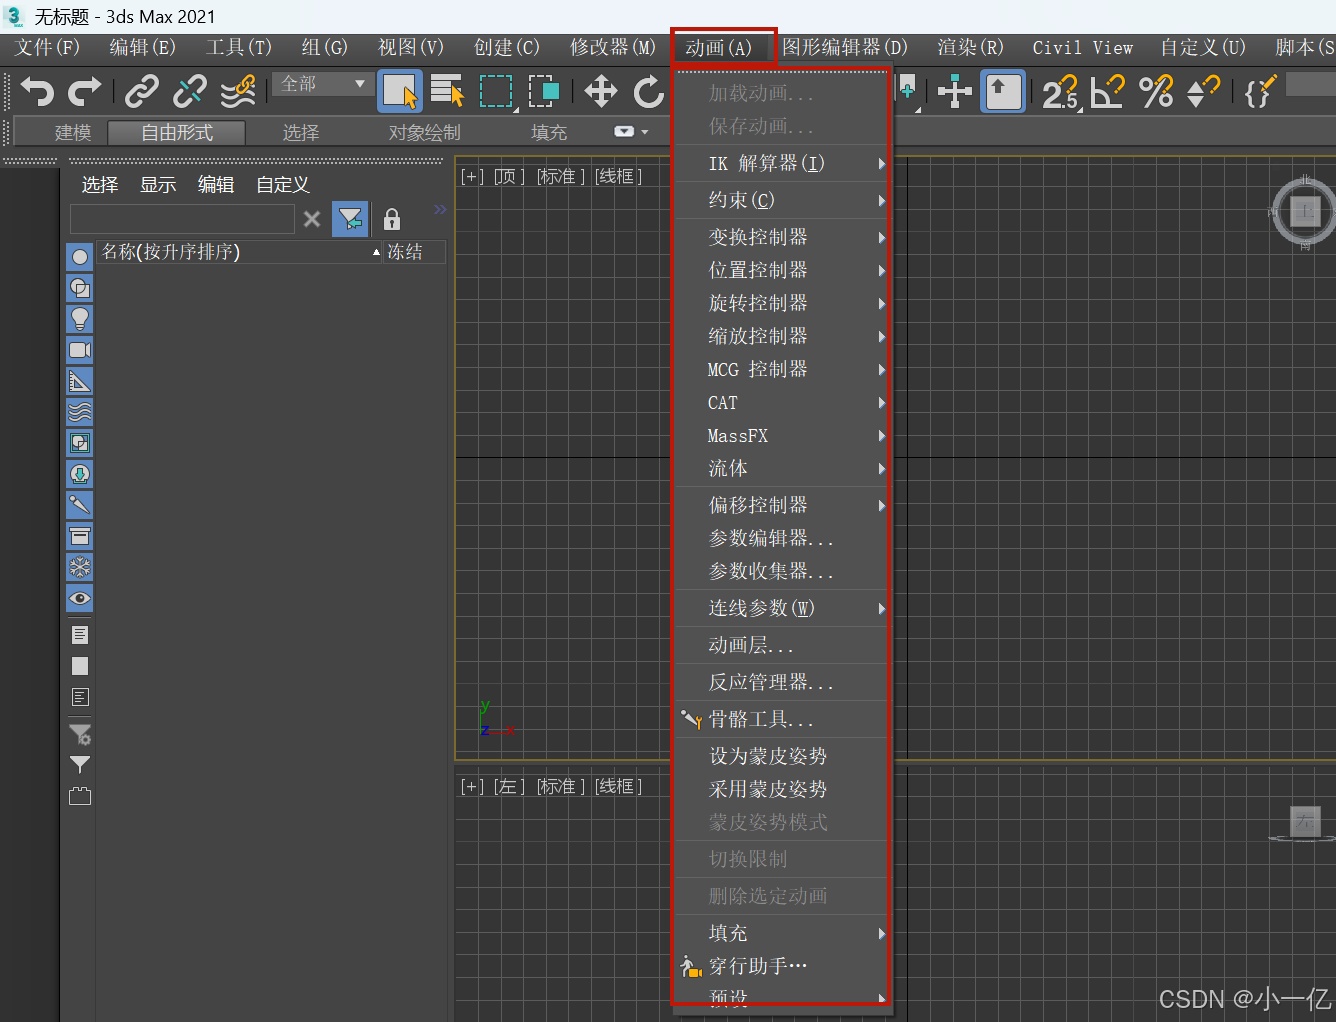Open the Civil View menu
This screenshot has width=1336, height=1022.
pos(1083,47)
